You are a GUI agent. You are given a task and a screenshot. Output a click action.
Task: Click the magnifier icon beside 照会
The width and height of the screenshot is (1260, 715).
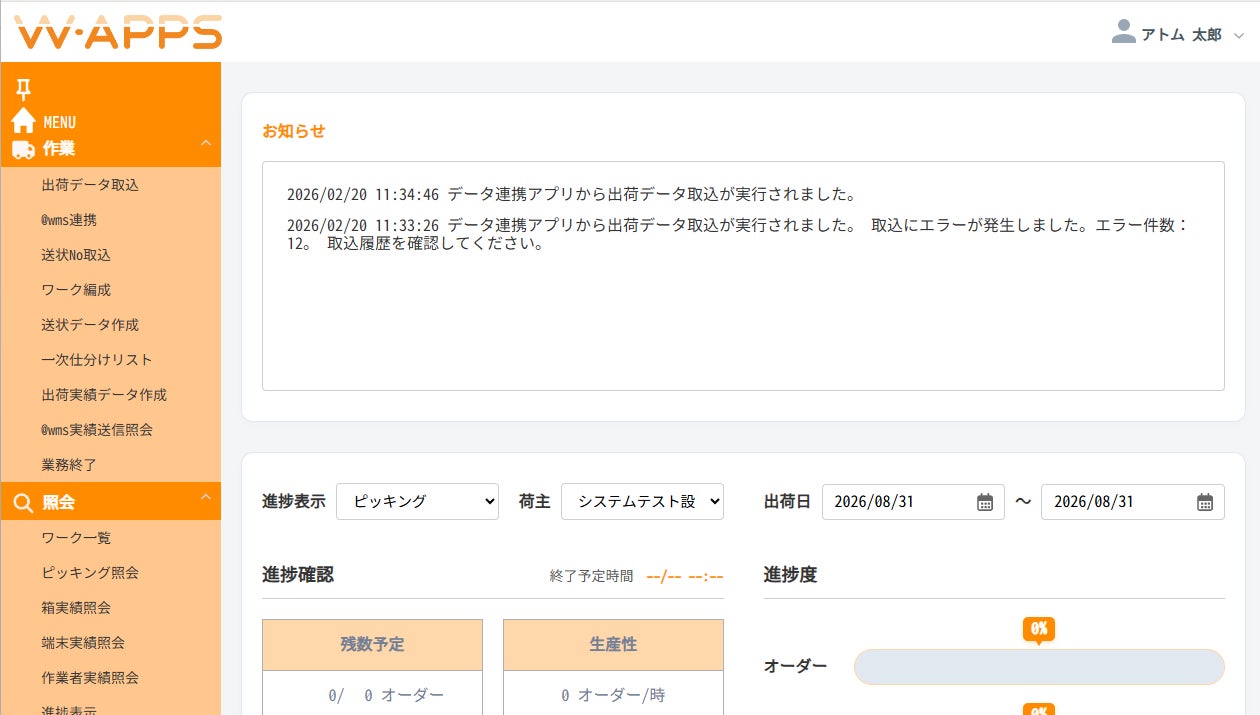point(24,501)
